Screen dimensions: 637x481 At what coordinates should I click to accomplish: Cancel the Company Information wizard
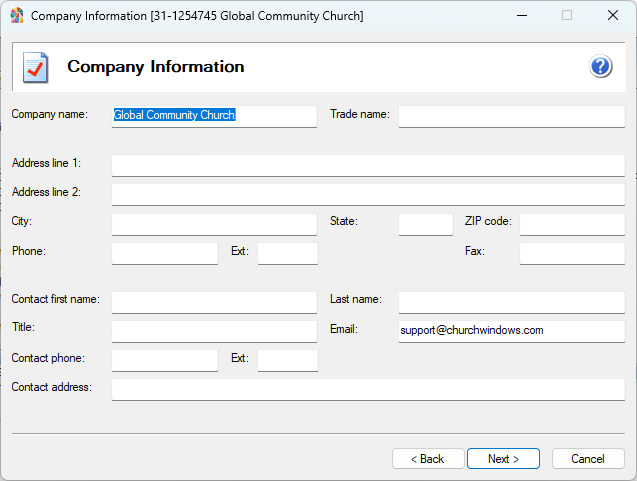pos(588,459)
